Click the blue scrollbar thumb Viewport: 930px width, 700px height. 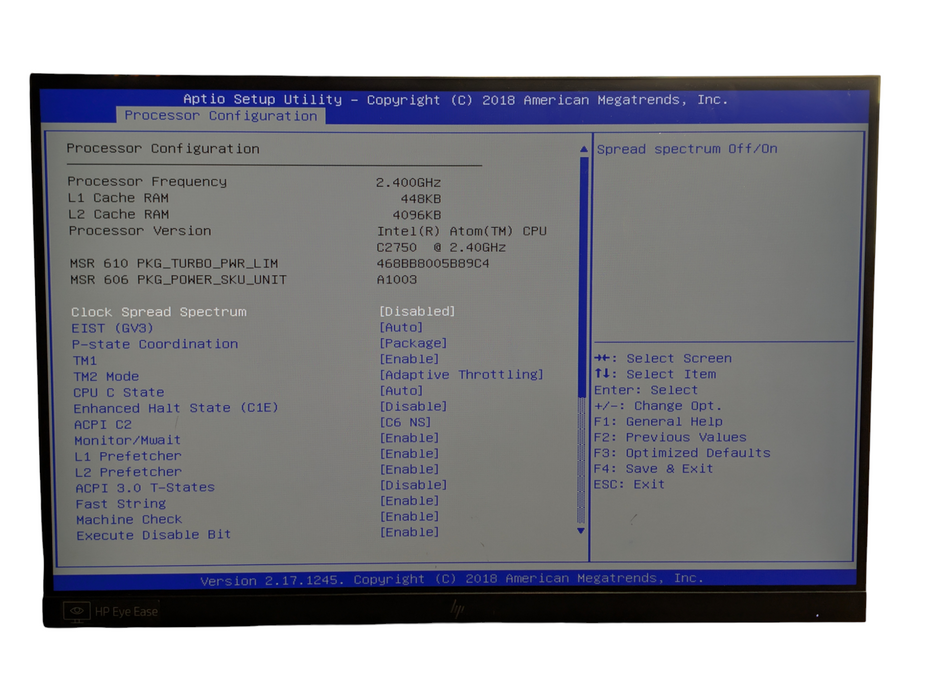coord(583,276)
